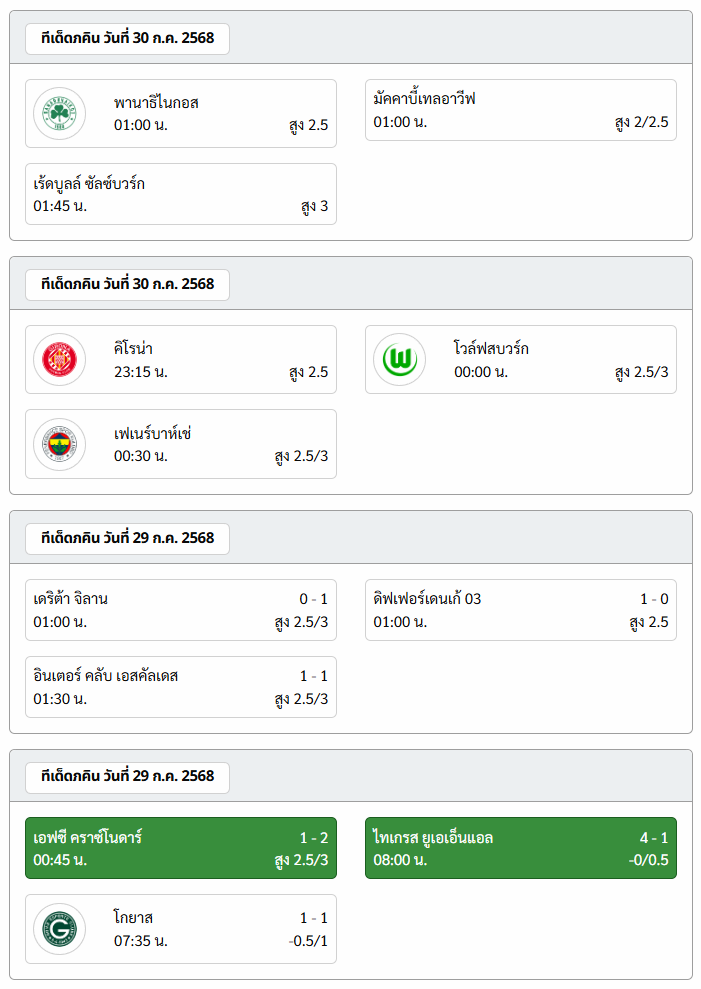Open the ดิฟเฟอร์เดนเก้ 03 match card
Viewport: 701px width, 989px height.
pos(521,610)
